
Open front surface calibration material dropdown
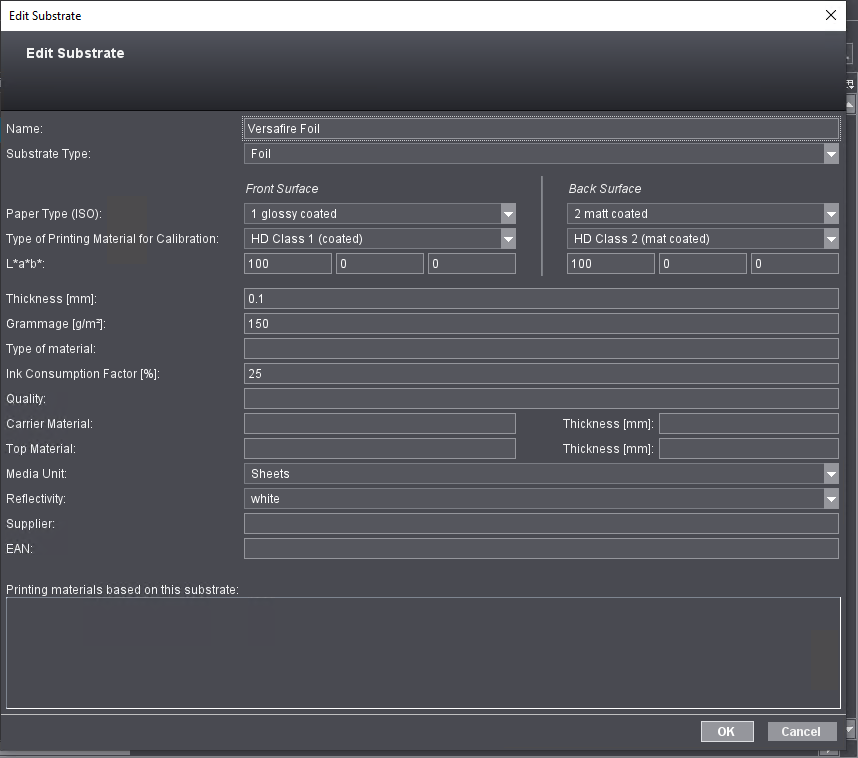tap(508, 239)
